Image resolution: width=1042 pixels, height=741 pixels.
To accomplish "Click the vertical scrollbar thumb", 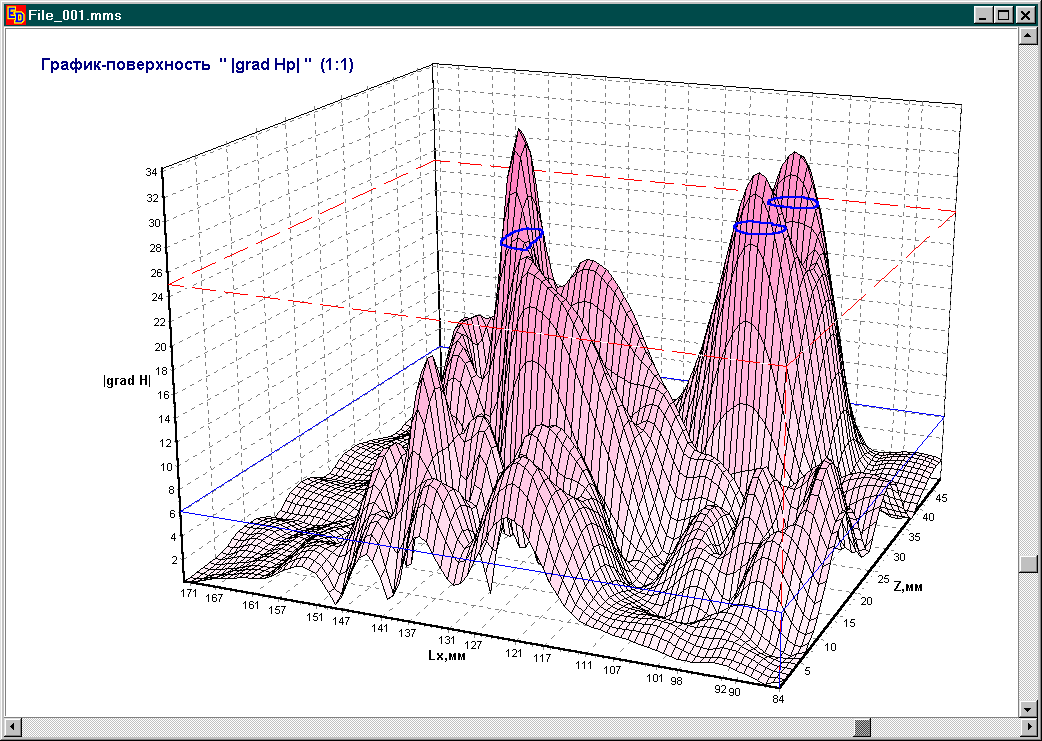I will (1027, 563).
